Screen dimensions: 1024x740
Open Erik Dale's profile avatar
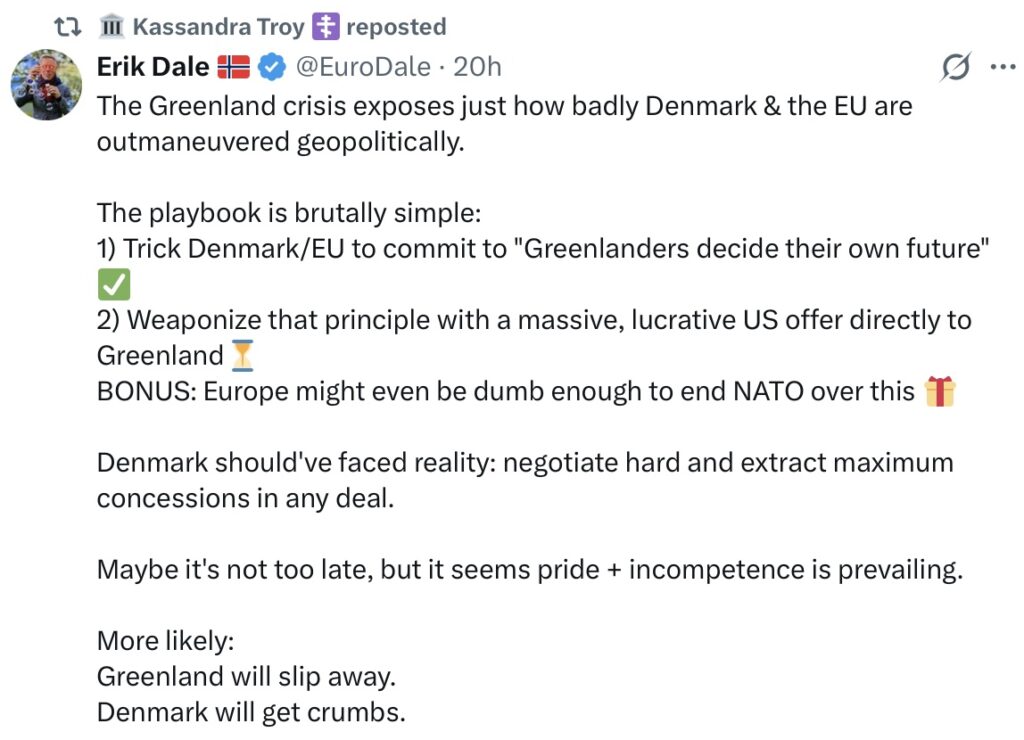46,84
